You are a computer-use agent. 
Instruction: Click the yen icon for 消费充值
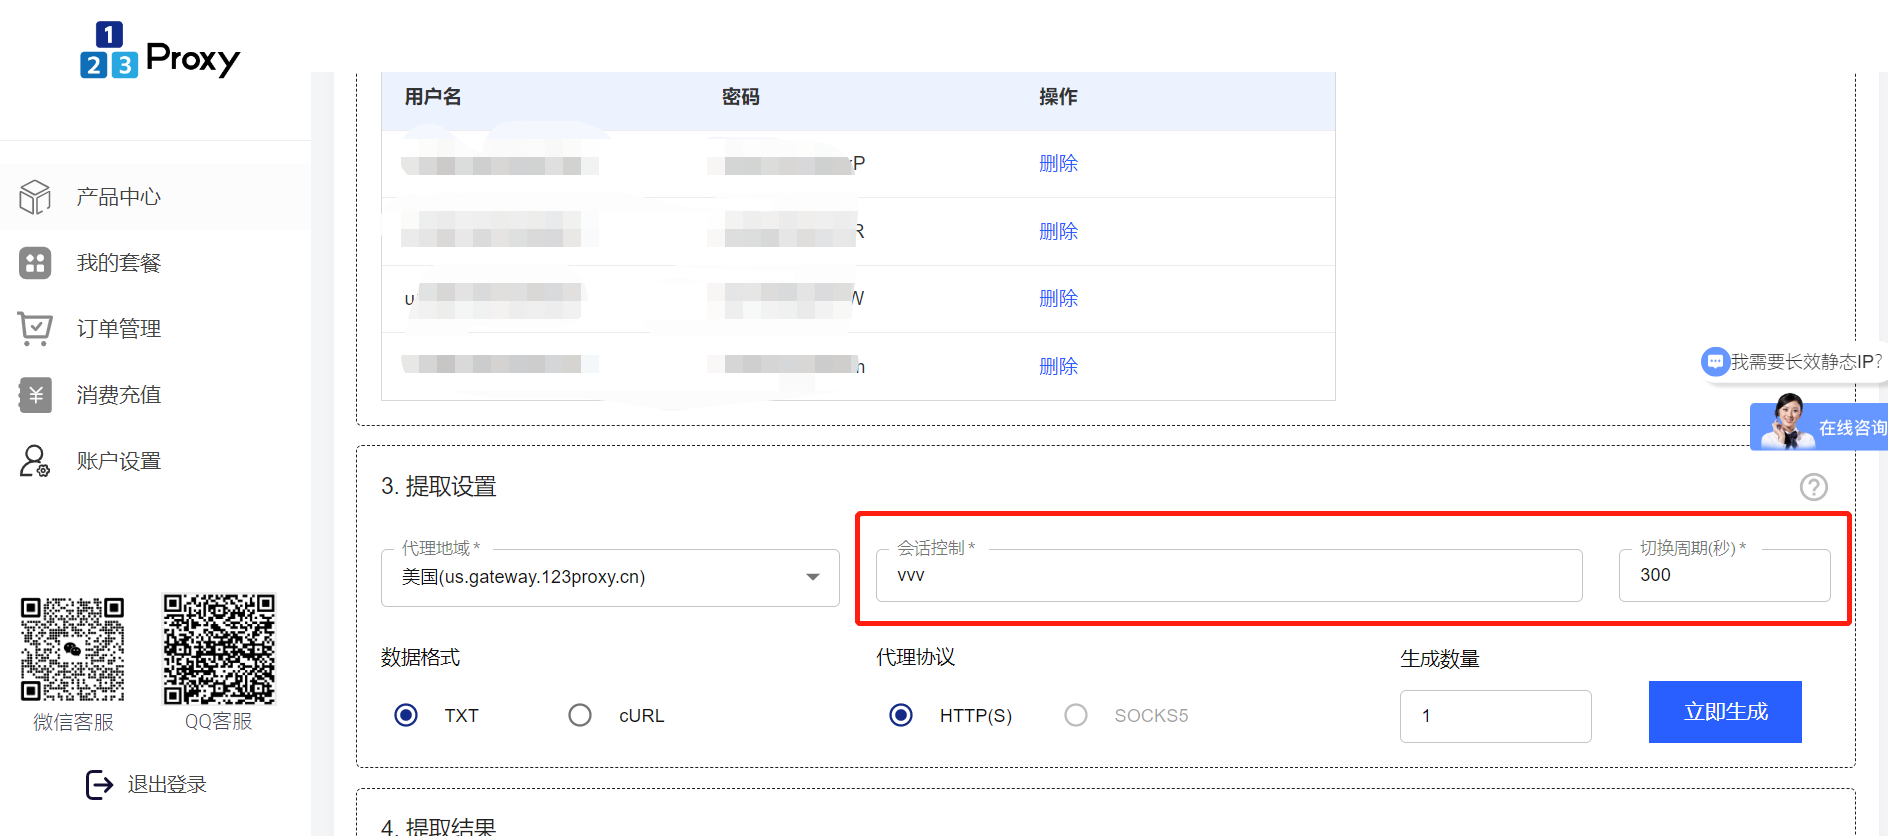coord(35,395)
